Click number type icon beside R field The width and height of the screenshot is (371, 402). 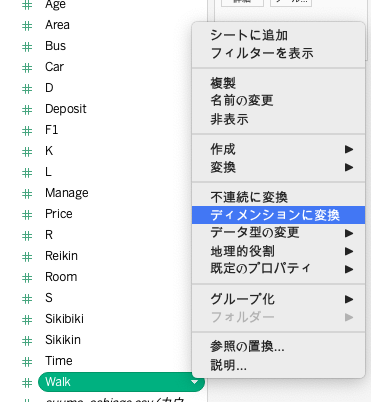point(27,236)
